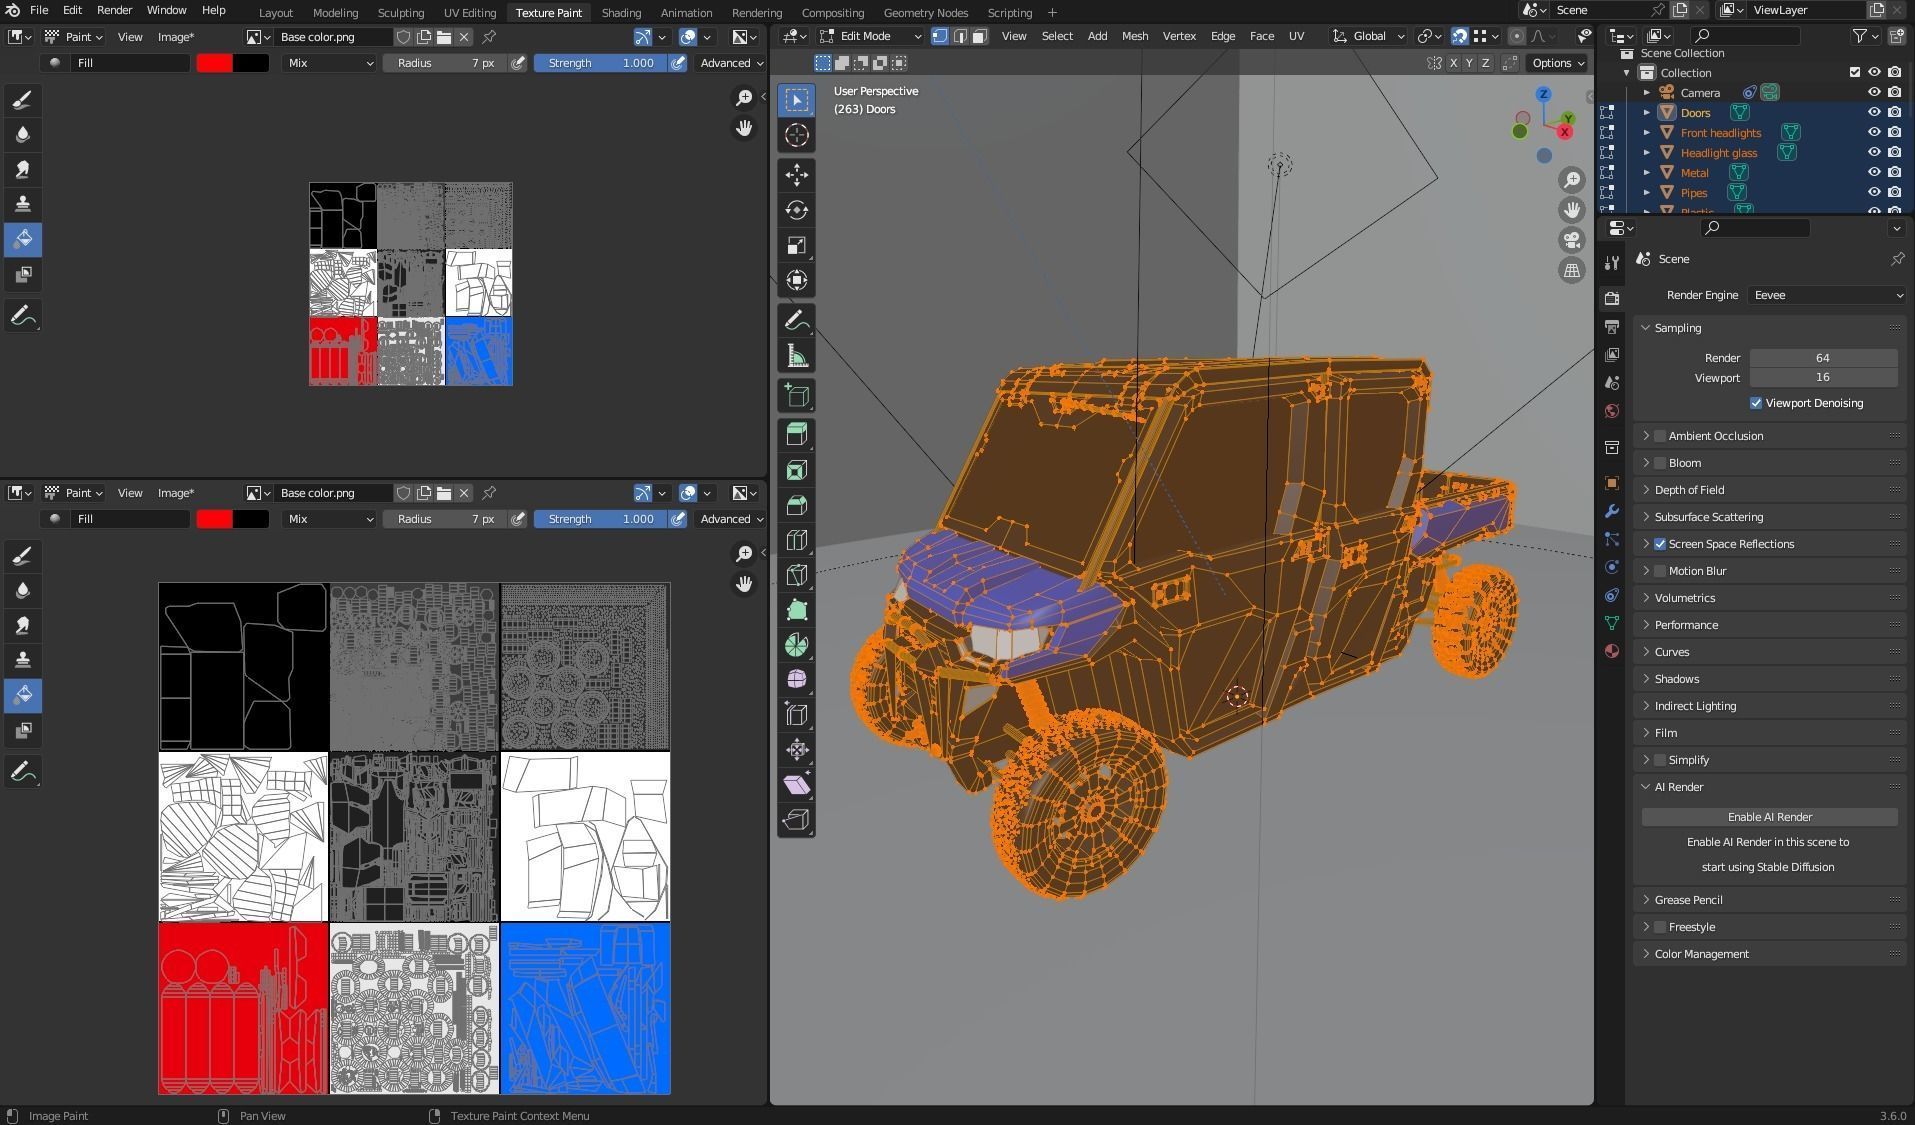
Task: Select the Cursor tool in 3D viewport
Action: (797, 135)
